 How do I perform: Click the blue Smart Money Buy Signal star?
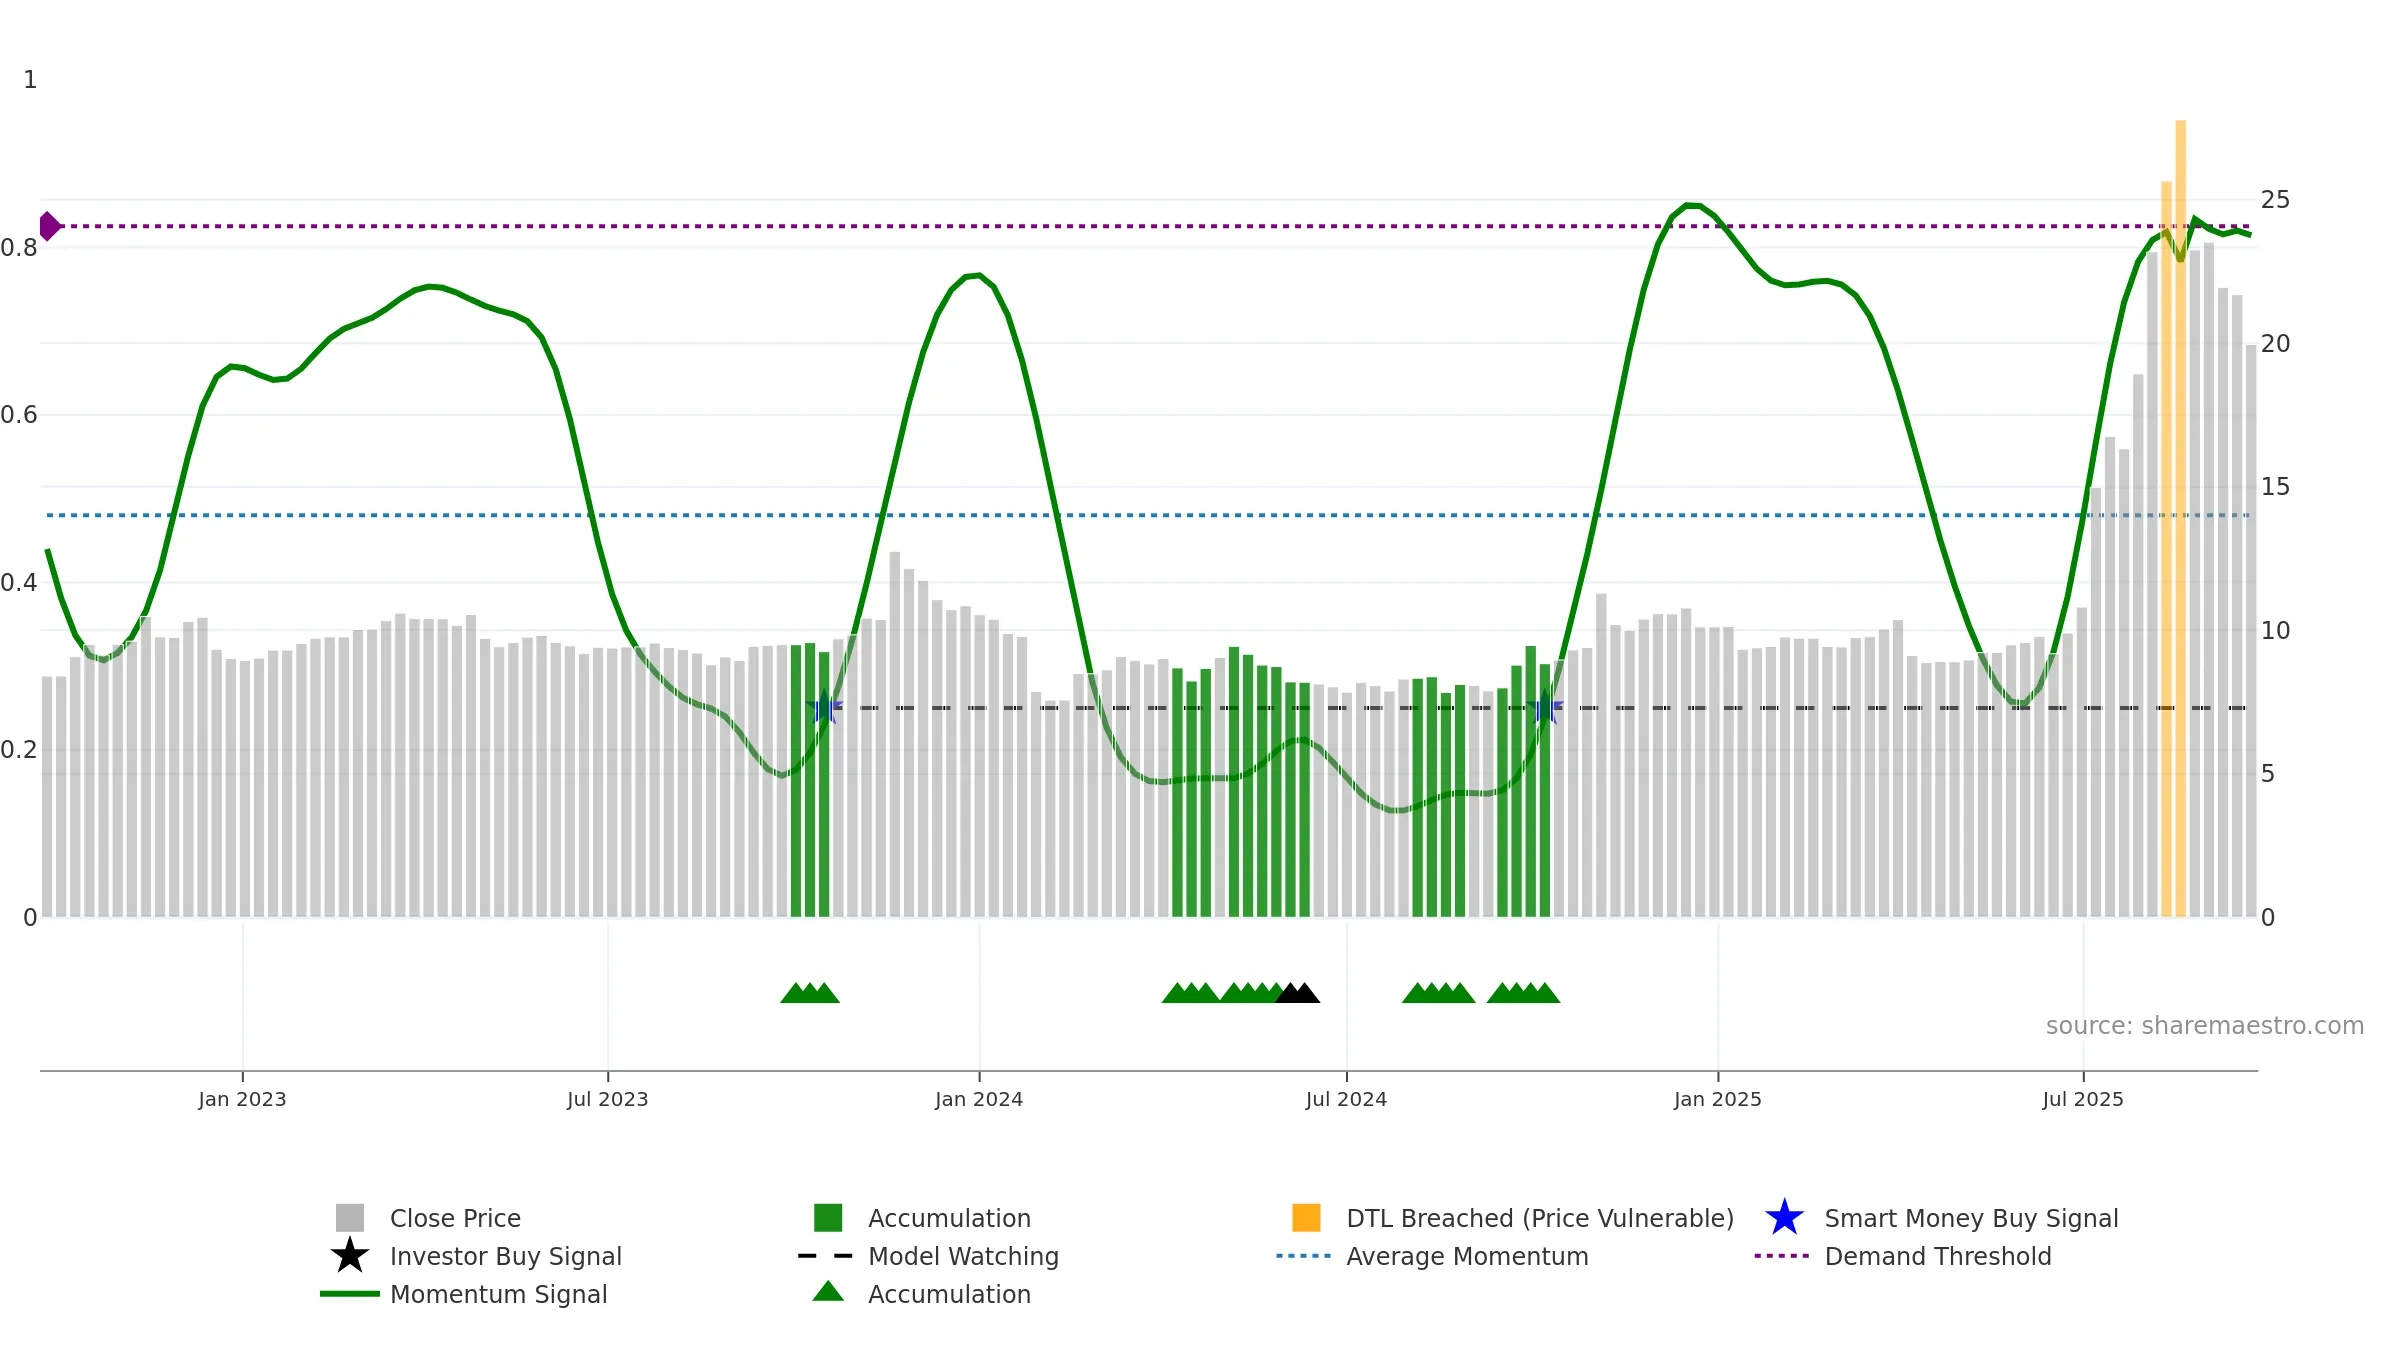coord(1784,1218)
